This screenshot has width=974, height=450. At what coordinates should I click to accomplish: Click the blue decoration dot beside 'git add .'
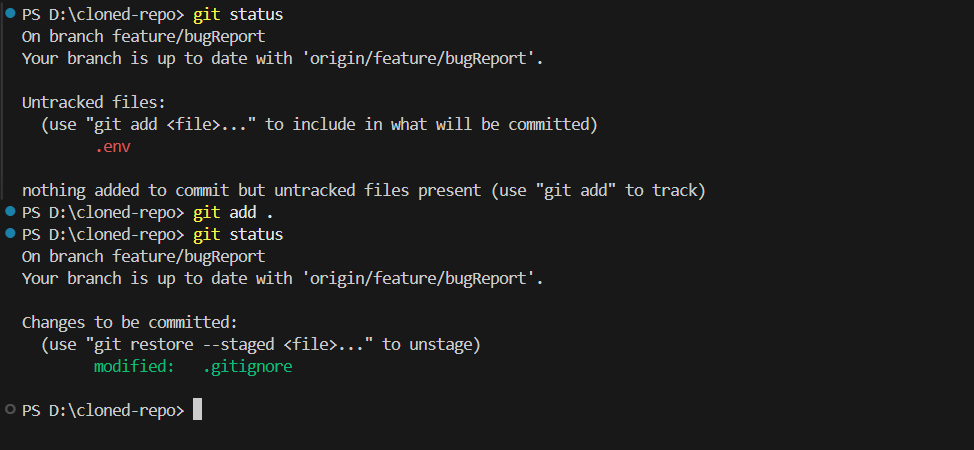pos(10,212)
